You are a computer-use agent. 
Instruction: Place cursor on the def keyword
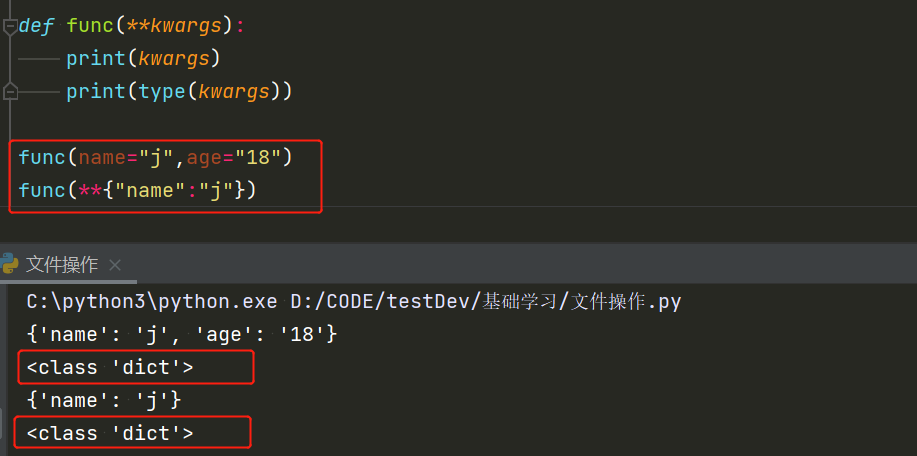pyautogui.click(x=36, y=25)
